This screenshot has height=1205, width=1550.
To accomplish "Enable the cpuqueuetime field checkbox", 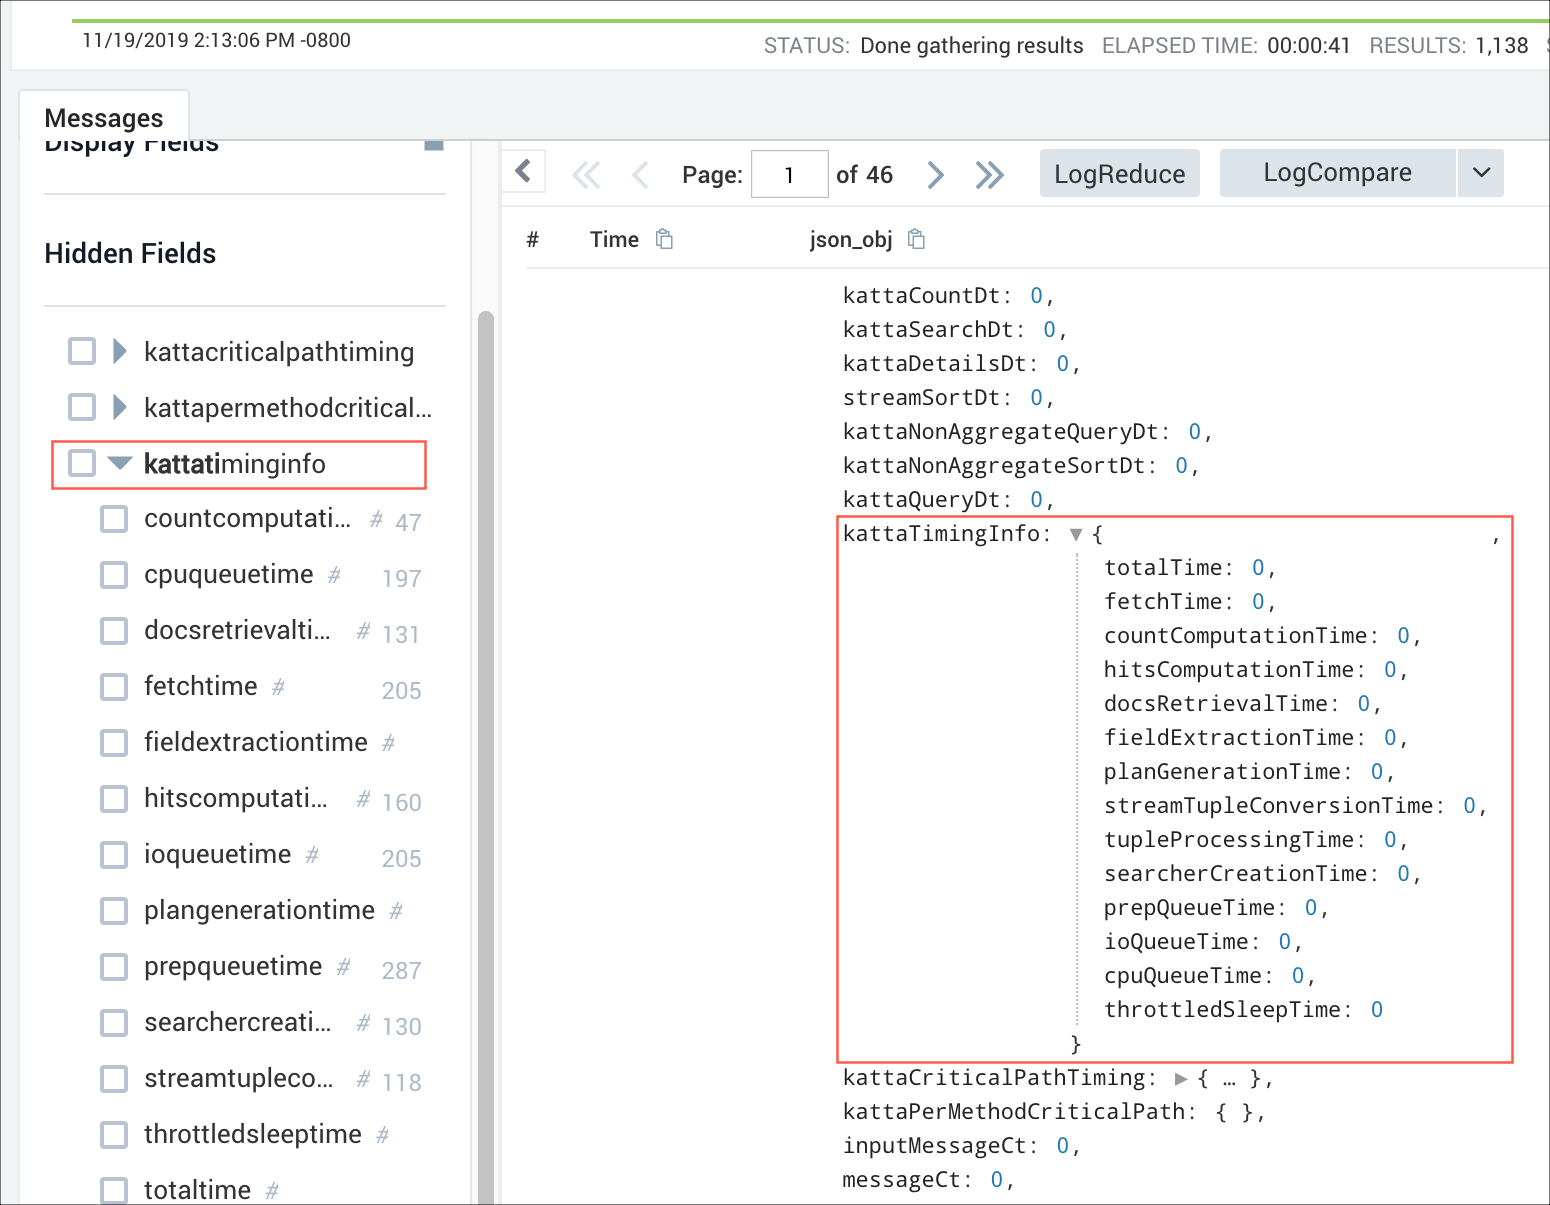I will tap(113, 575).
